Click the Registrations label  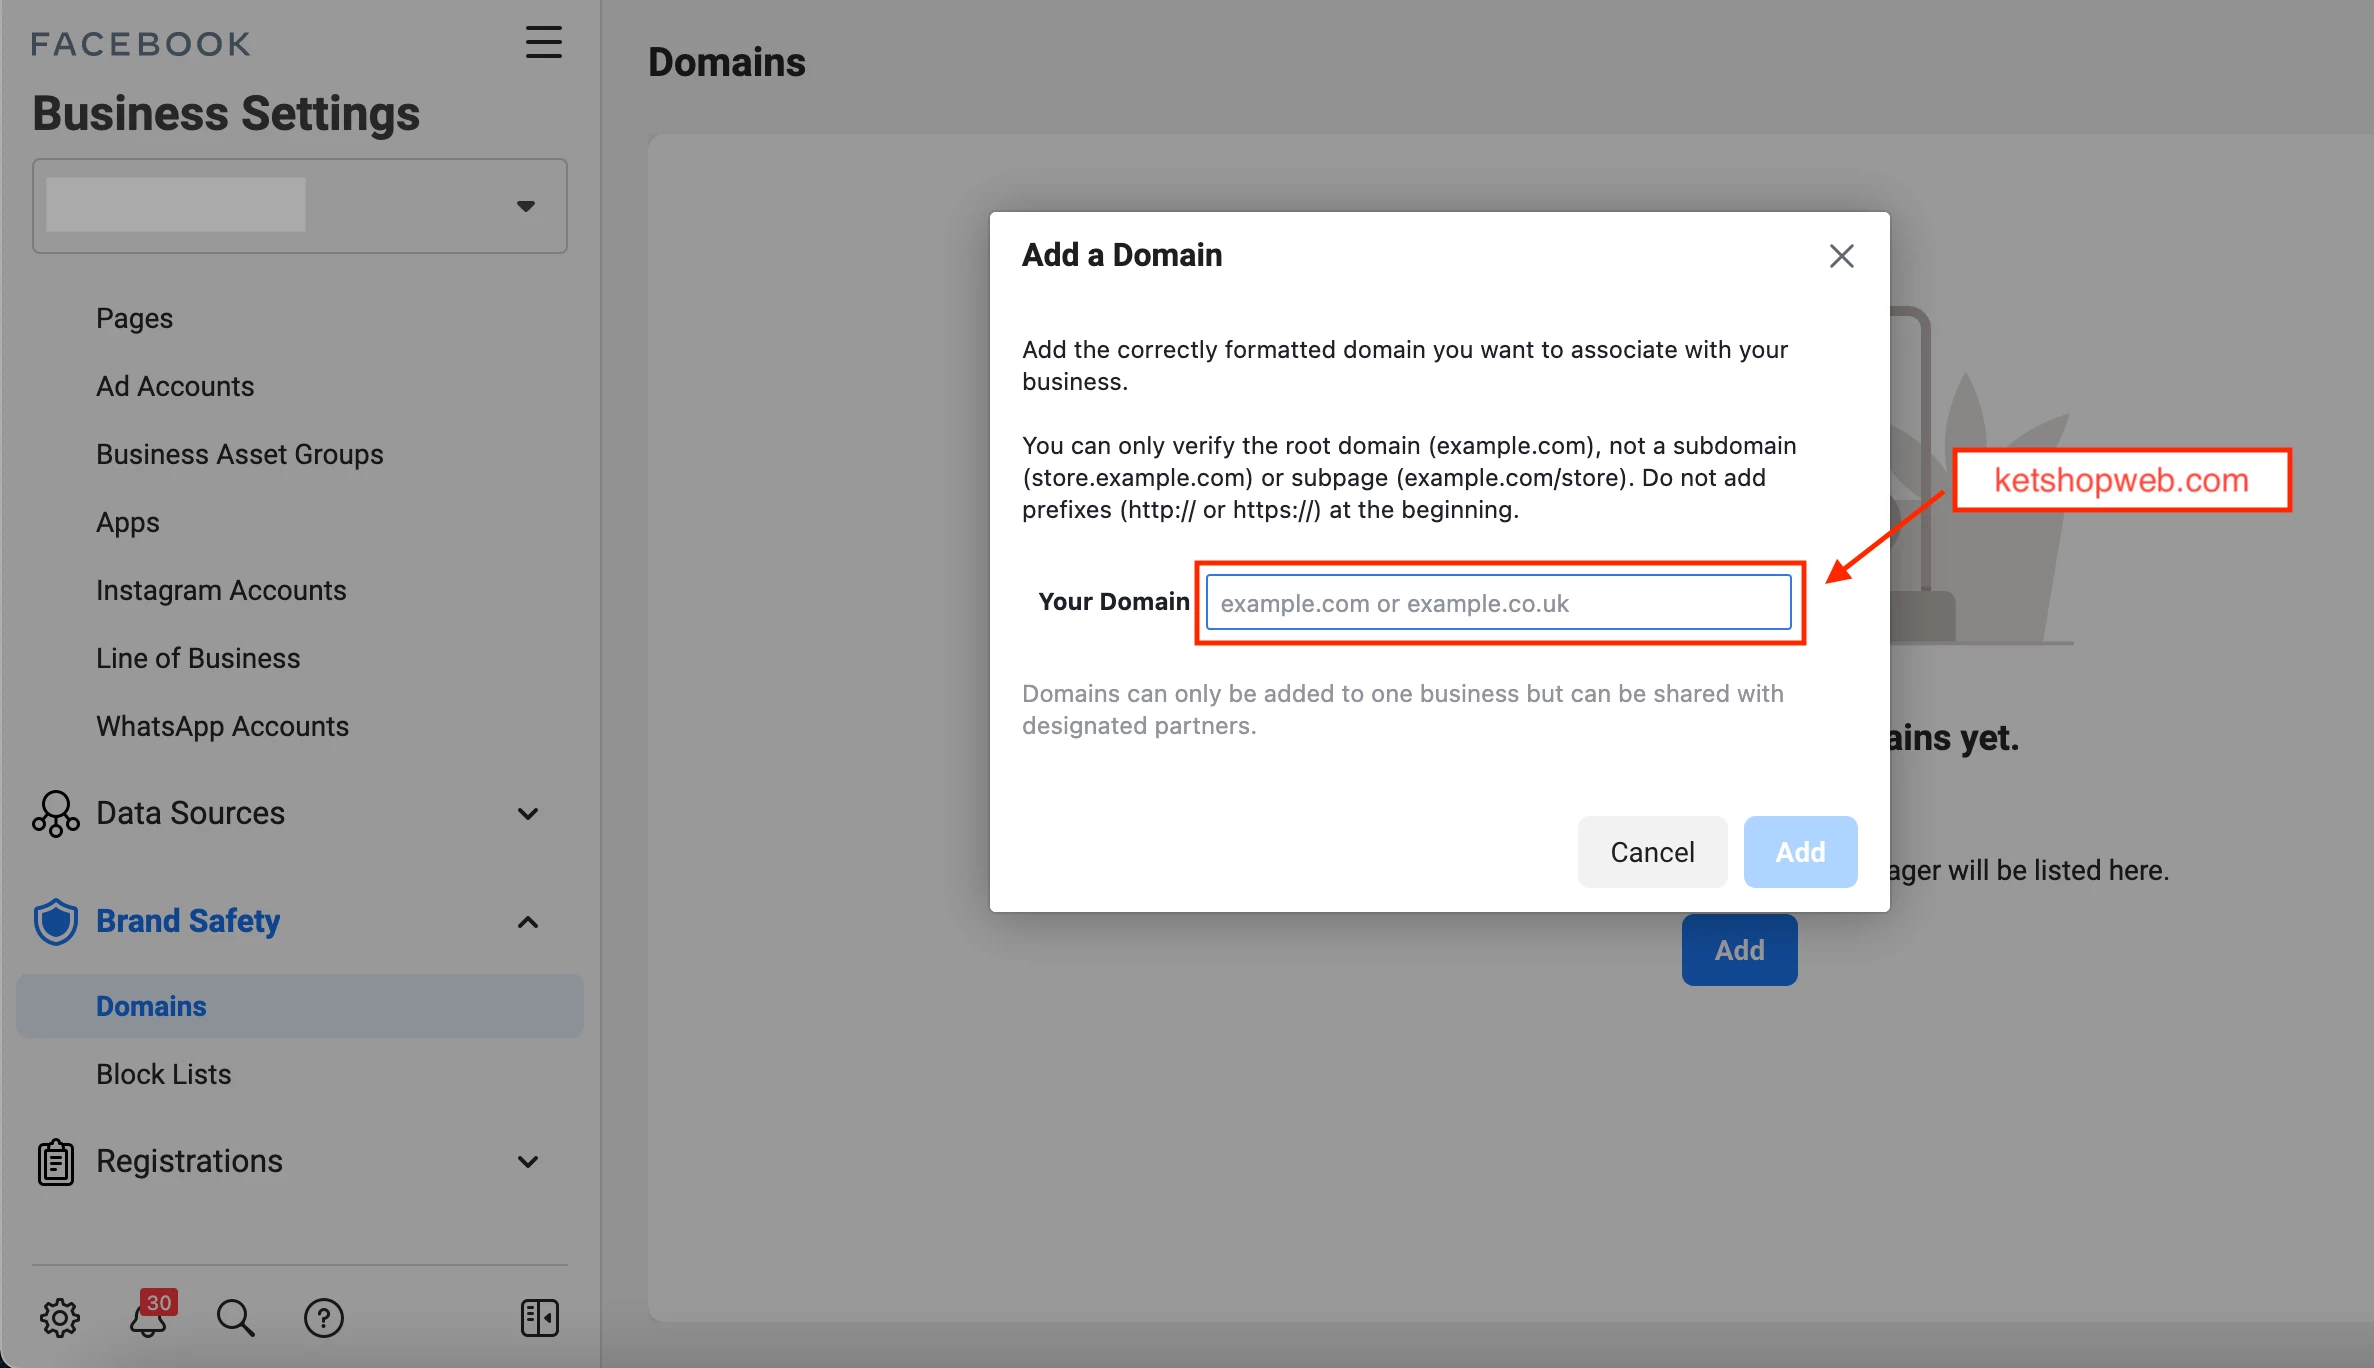190,1162
